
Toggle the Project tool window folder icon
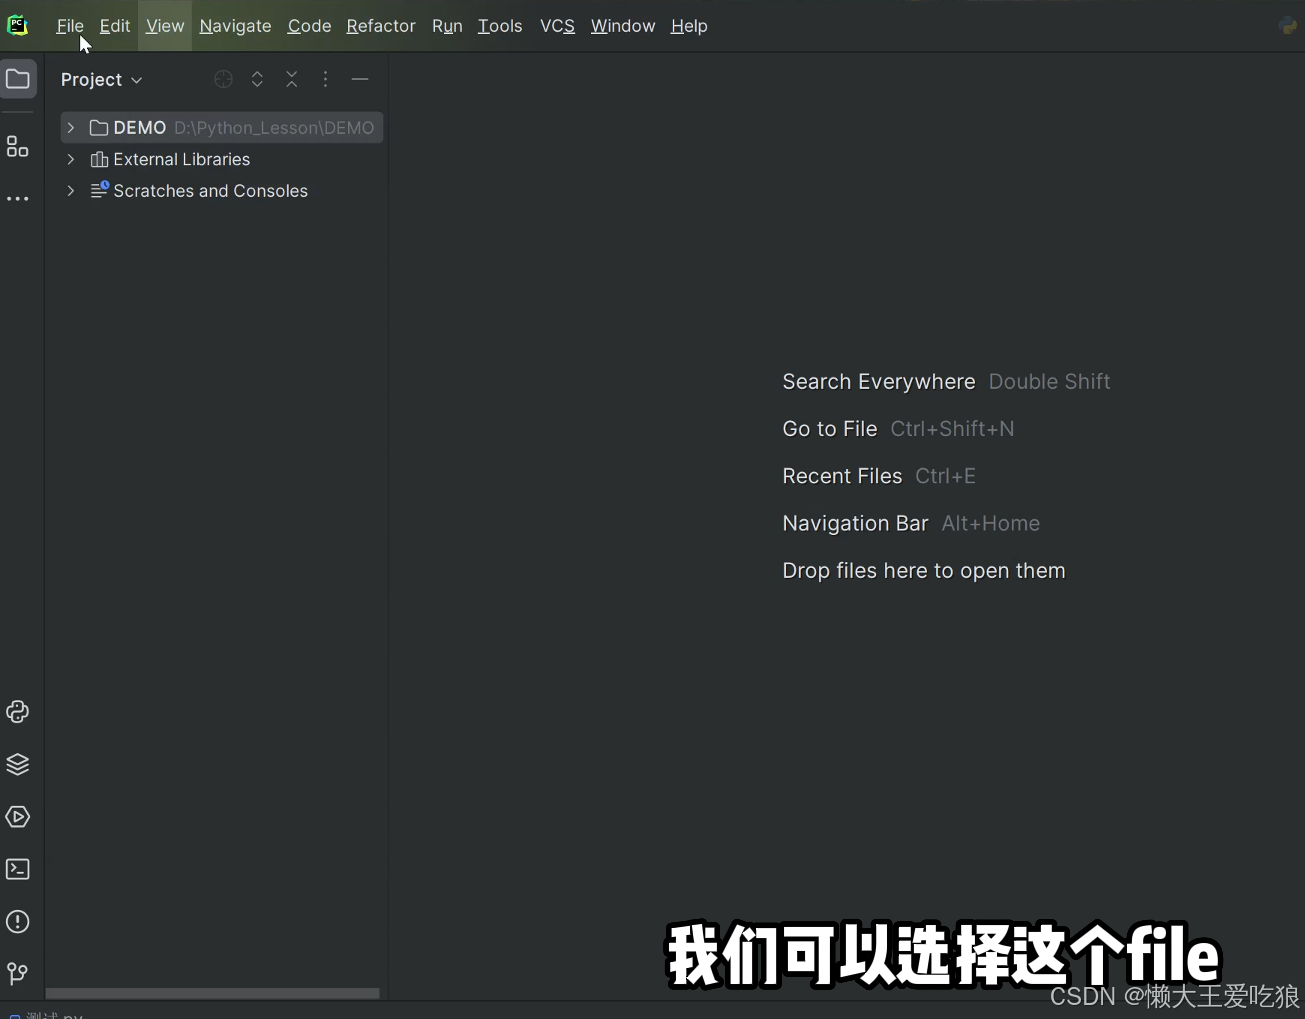click(18, 79)
